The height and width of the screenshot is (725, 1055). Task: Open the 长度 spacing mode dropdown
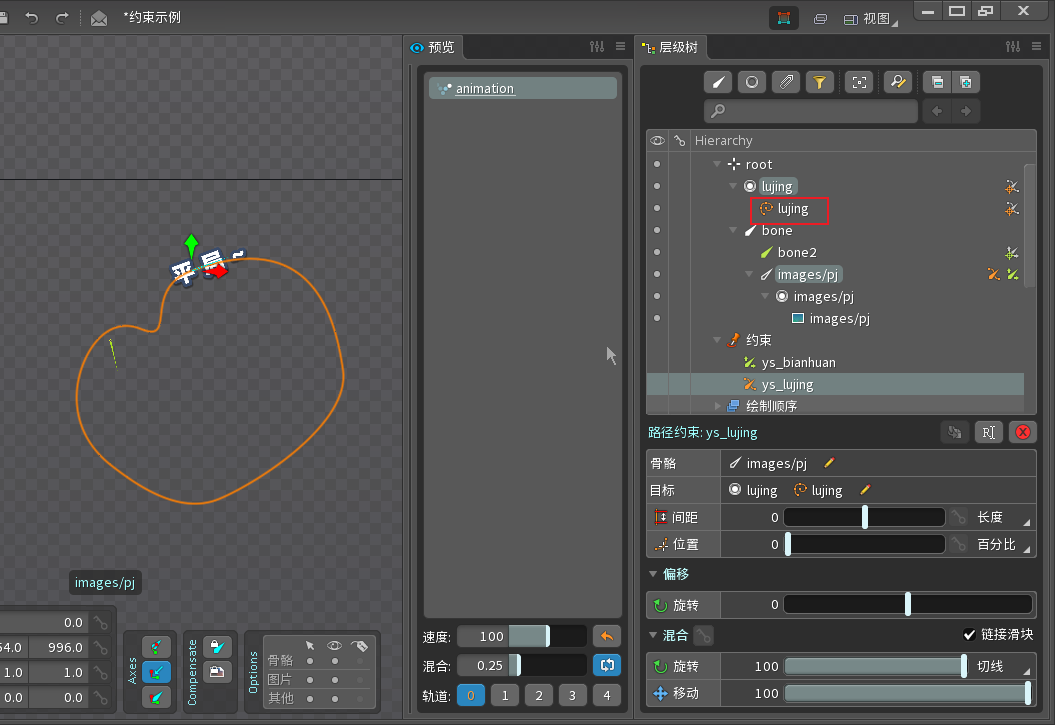tap(1002, 517)
